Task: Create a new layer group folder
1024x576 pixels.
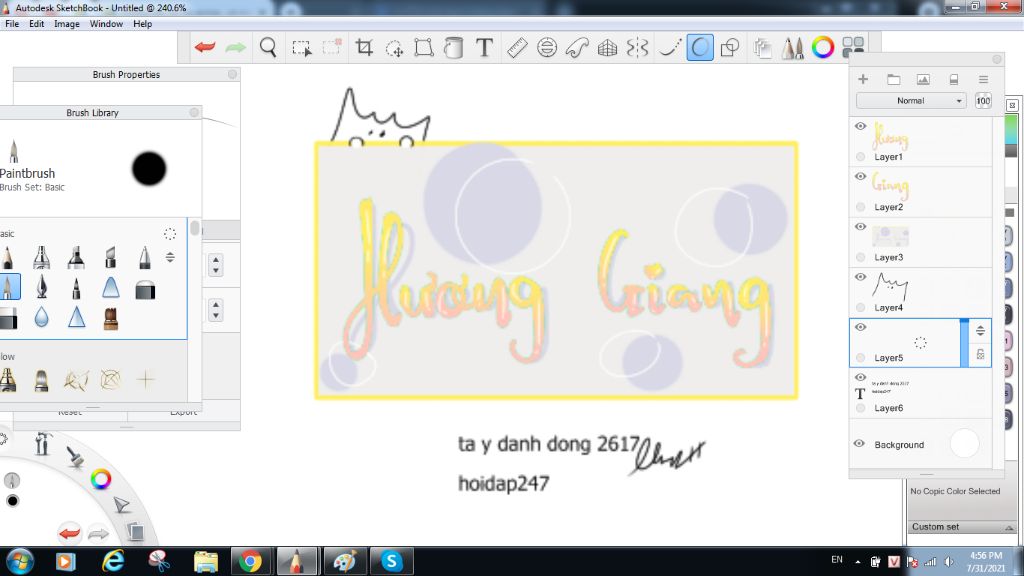Action: (893, 80)
